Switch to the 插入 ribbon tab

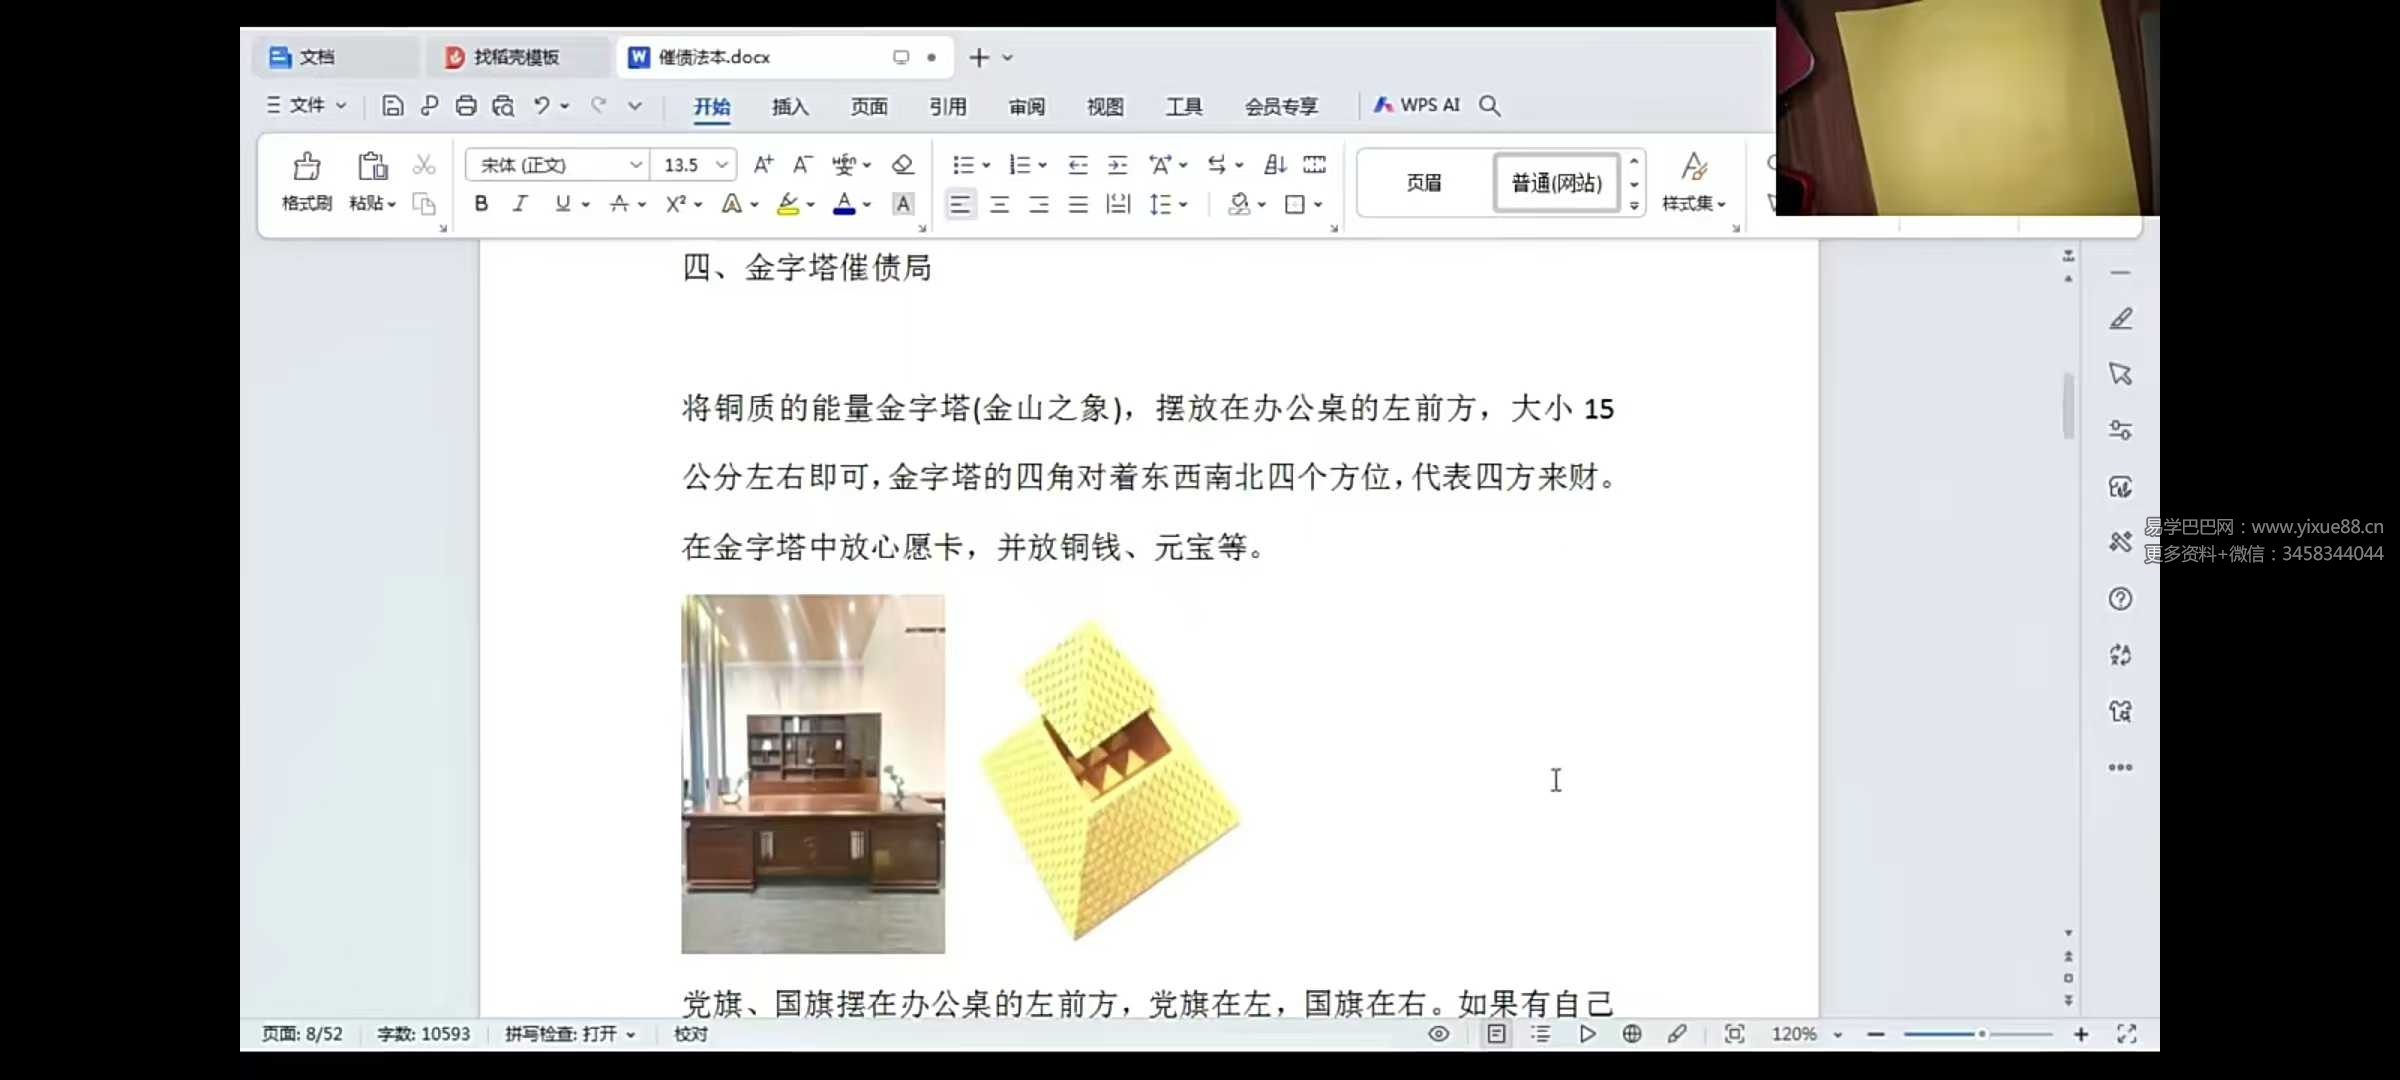(x=789, y=106)
